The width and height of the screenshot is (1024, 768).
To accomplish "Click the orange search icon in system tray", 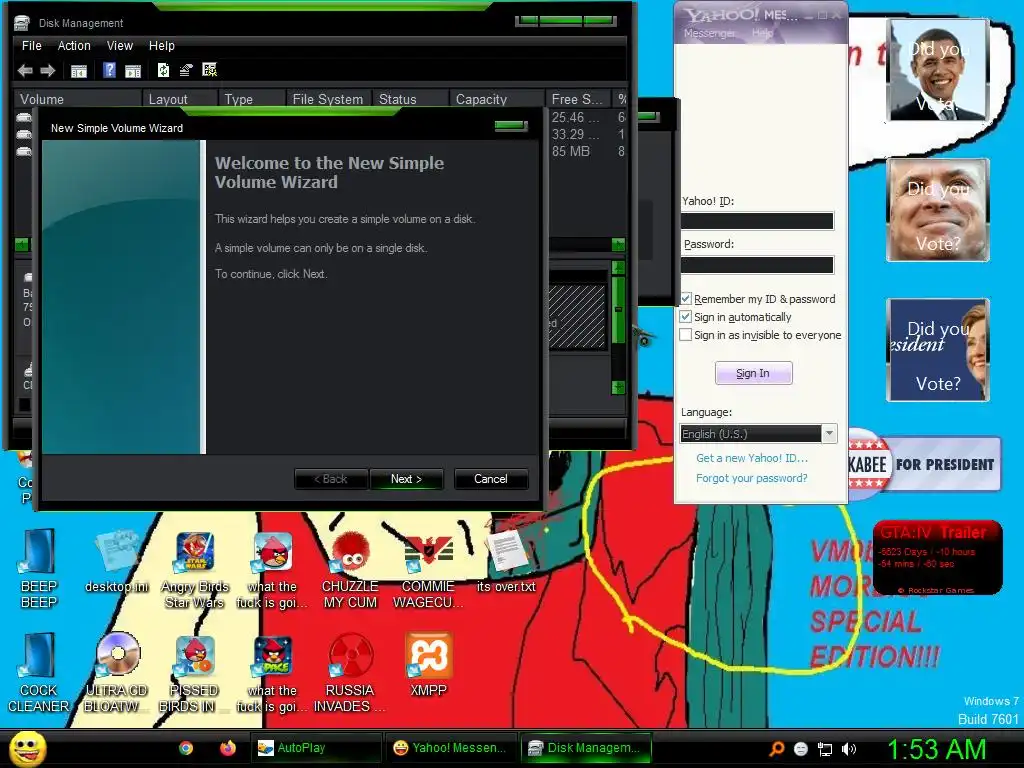I will [776, 749].
